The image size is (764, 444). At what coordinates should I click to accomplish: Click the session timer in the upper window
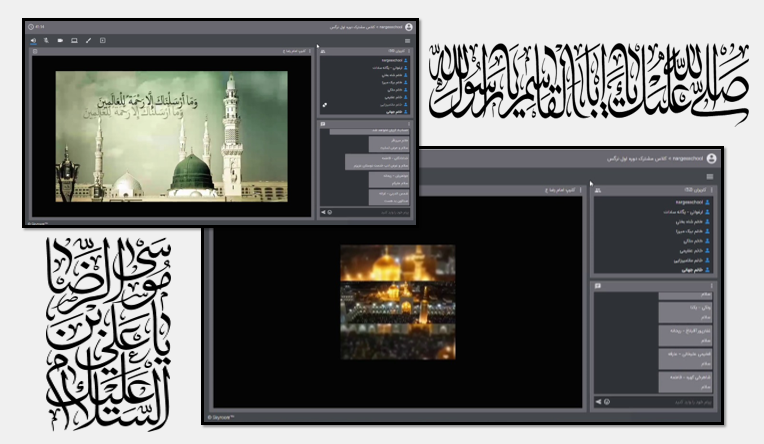coord(40,27)
